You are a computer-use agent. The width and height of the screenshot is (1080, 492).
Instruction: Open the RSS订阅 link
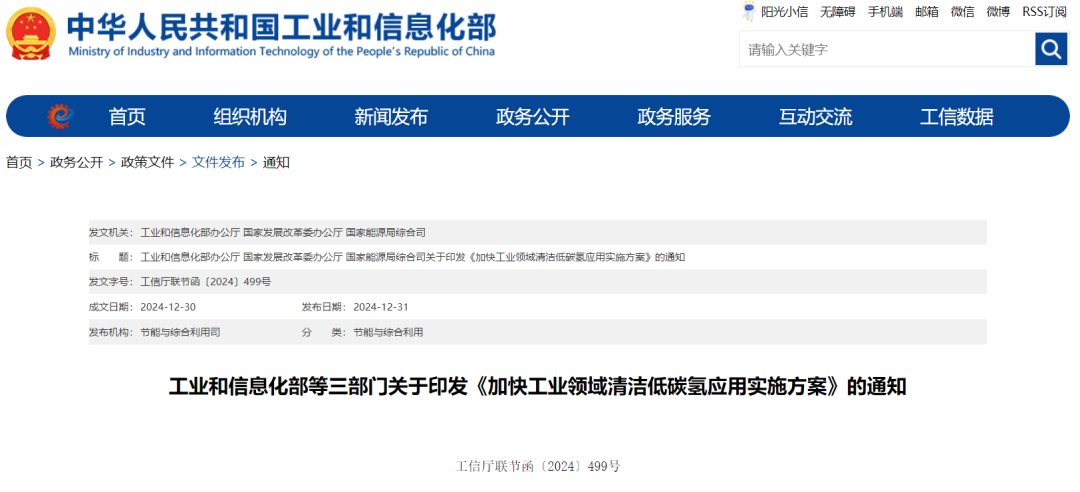[1044, 12]
